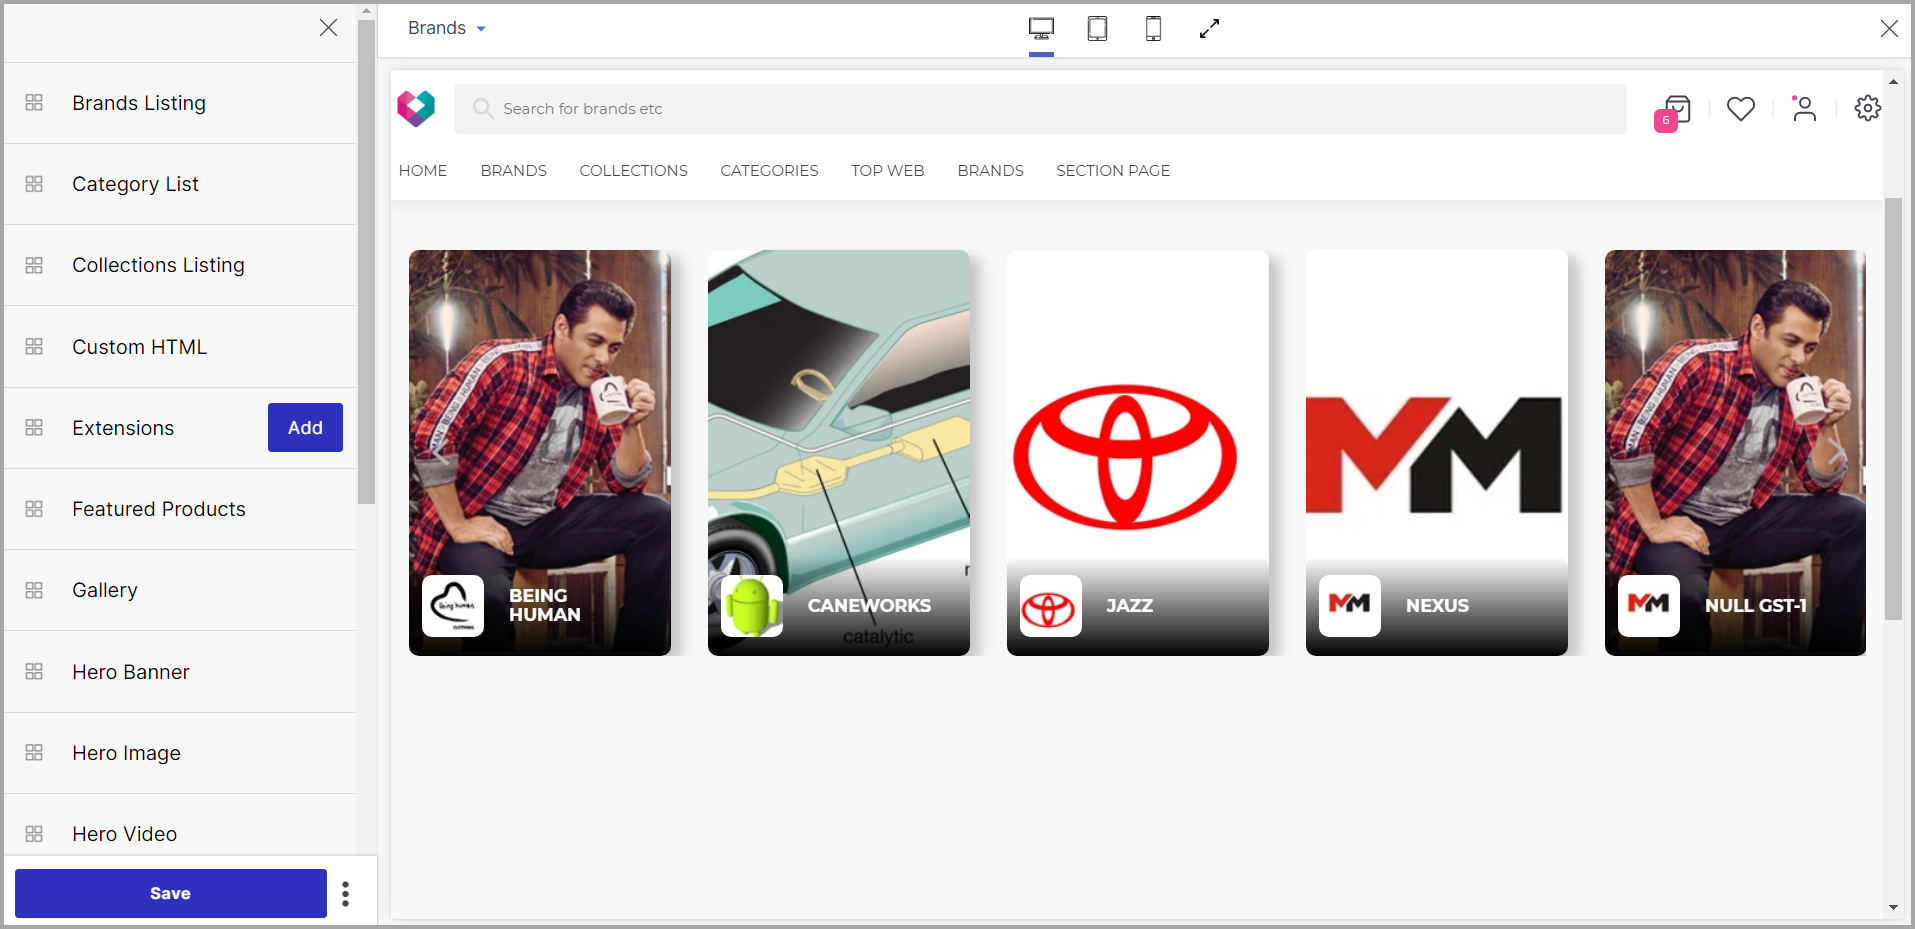Expand preview to fullscreen

(x=1209, y=29)
